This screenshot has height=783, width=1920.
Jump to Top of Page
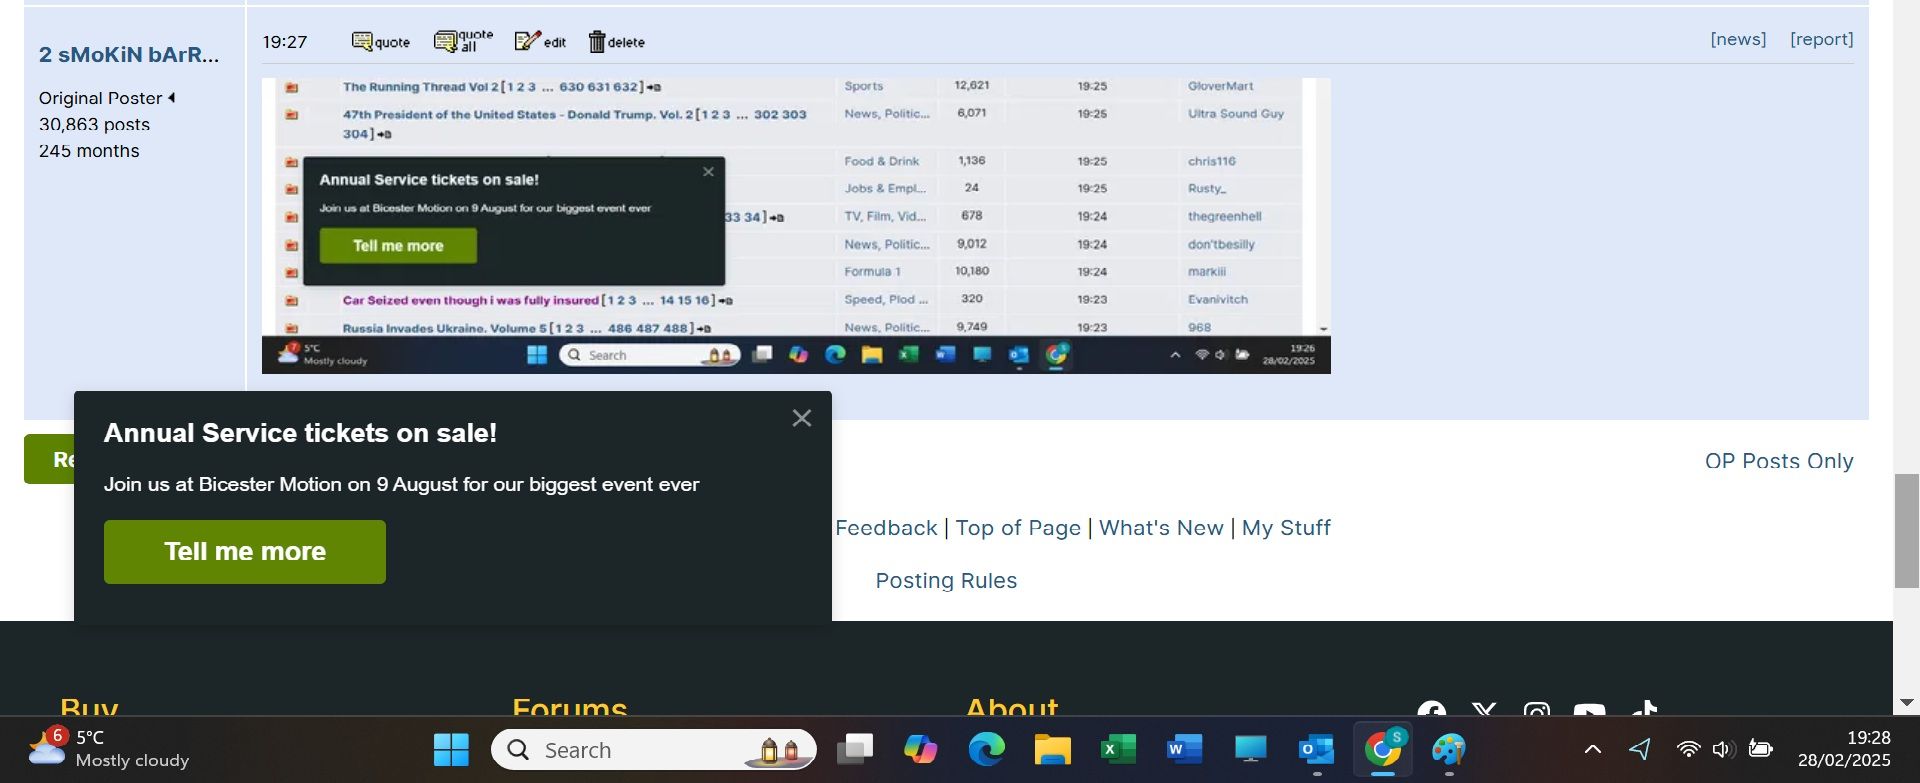coord(1018,528)
